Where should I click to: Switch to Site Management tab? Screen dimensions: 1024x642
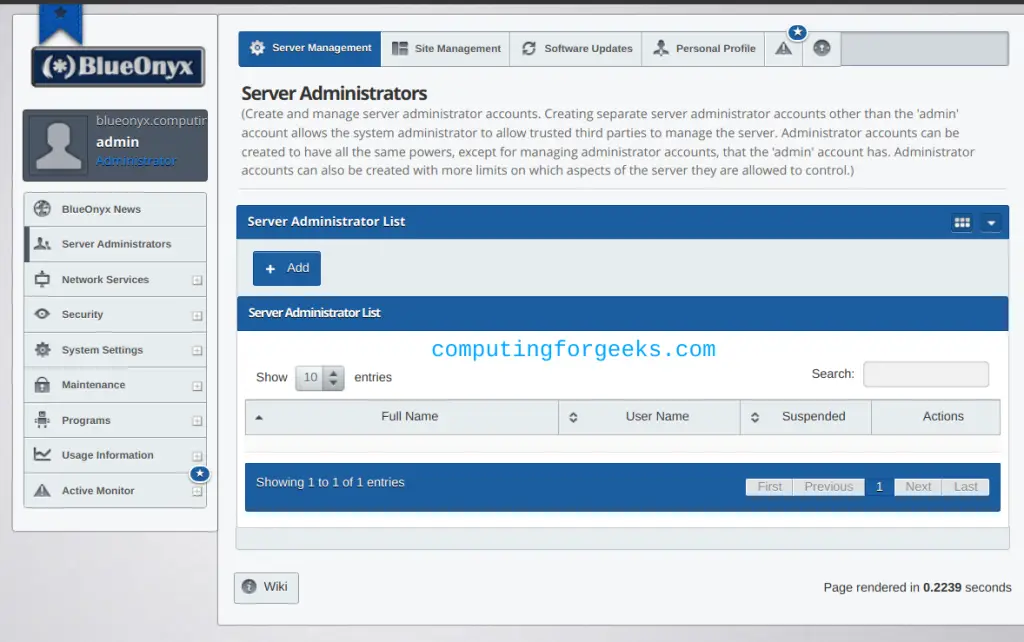tap(445, 48)
